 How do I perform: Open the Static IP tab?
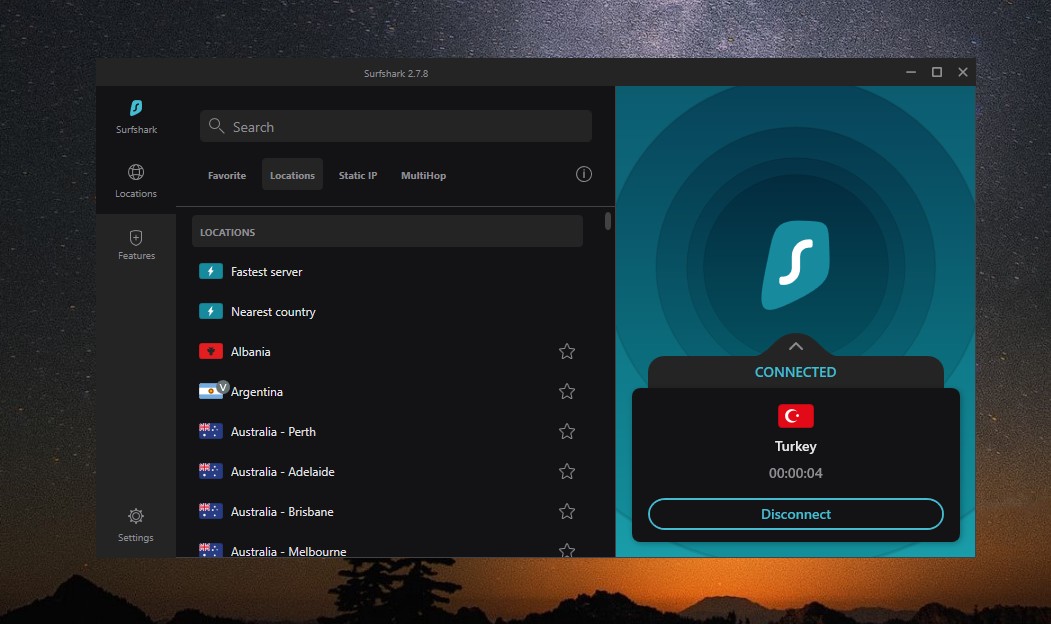(x=358, y=175)
